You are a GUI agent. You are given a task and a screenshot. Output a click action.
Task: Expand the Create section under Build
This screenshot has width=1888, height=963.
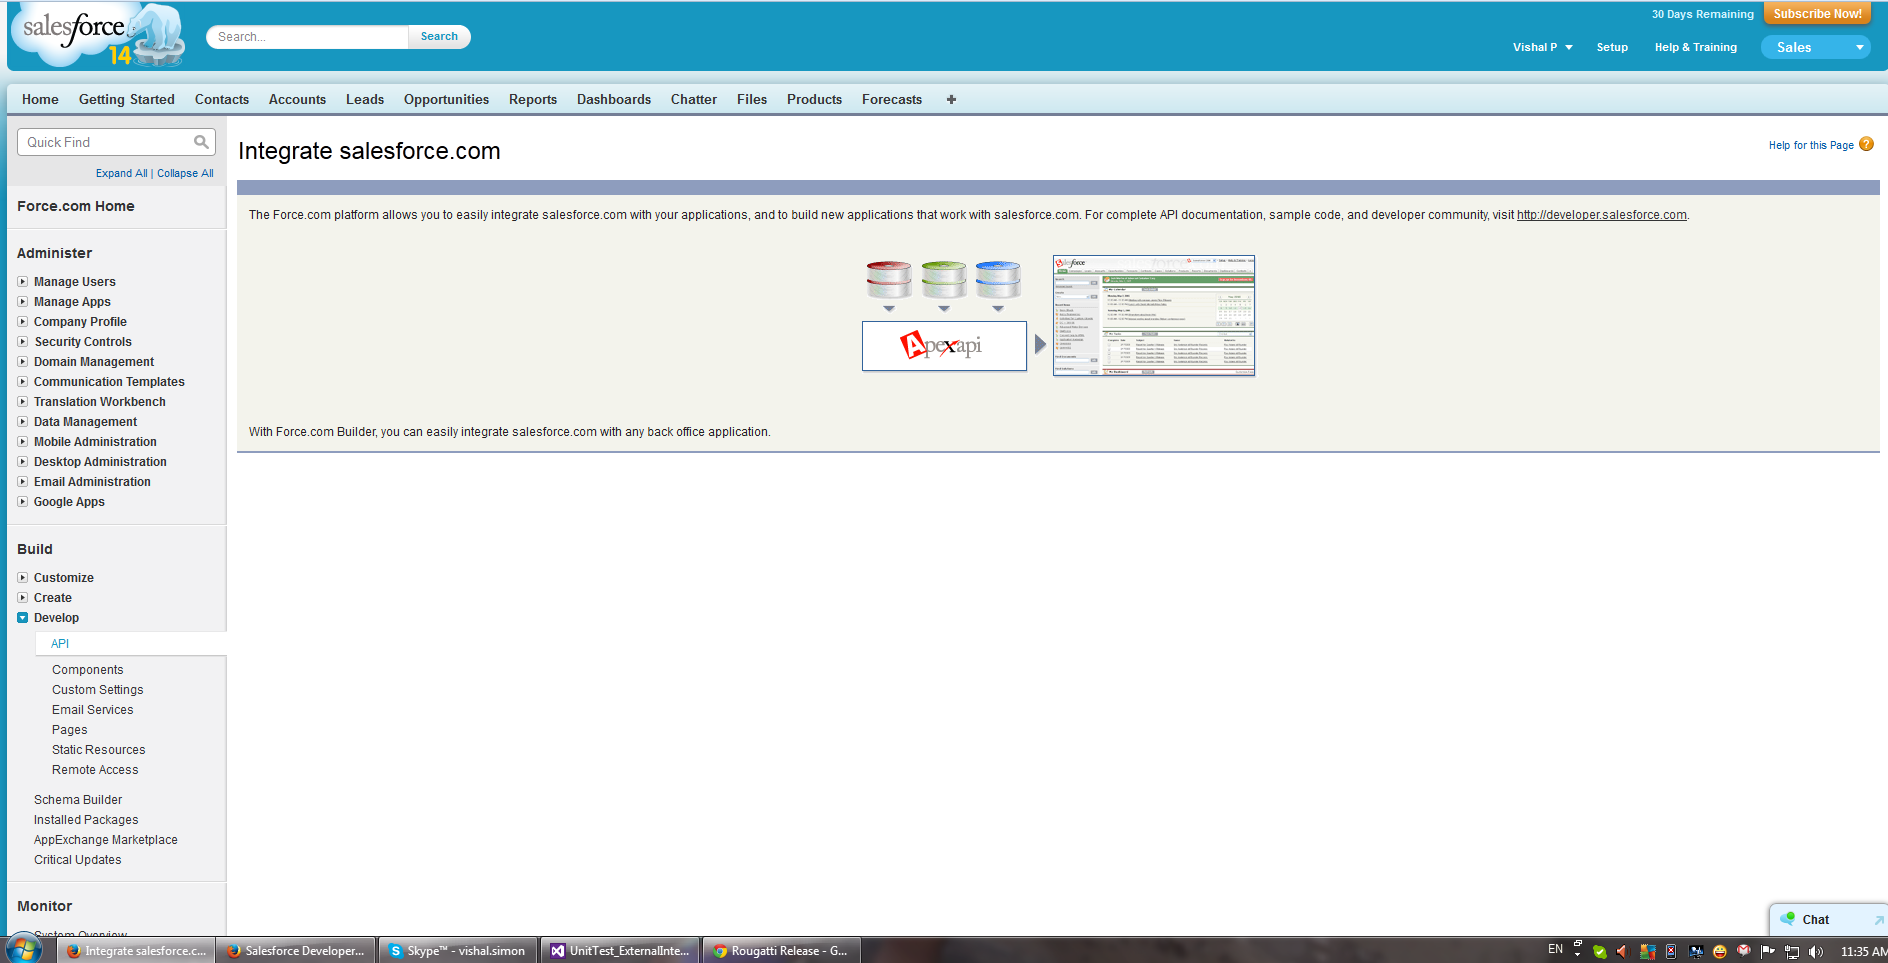tap(22, 598)
